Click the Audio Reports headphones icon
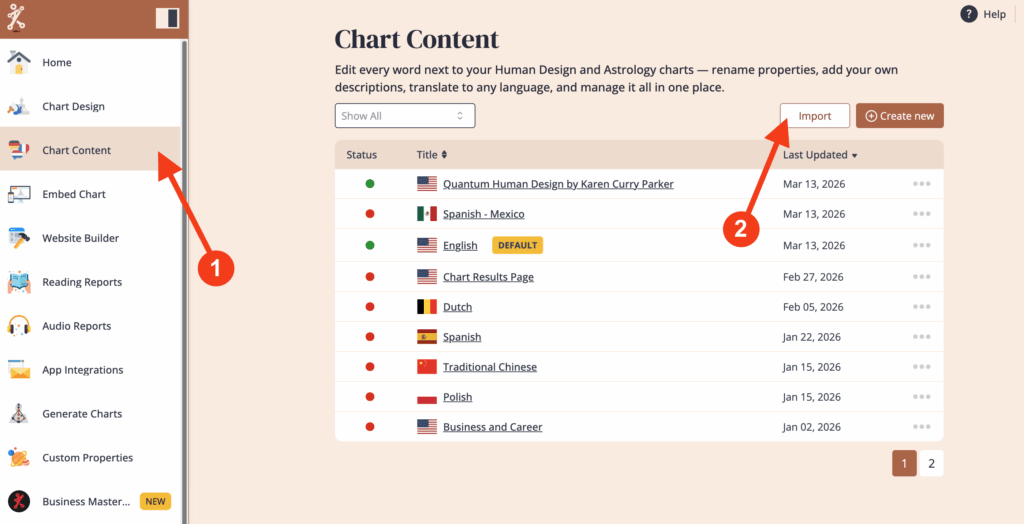1024x524 pixels. tap(19, 326)
